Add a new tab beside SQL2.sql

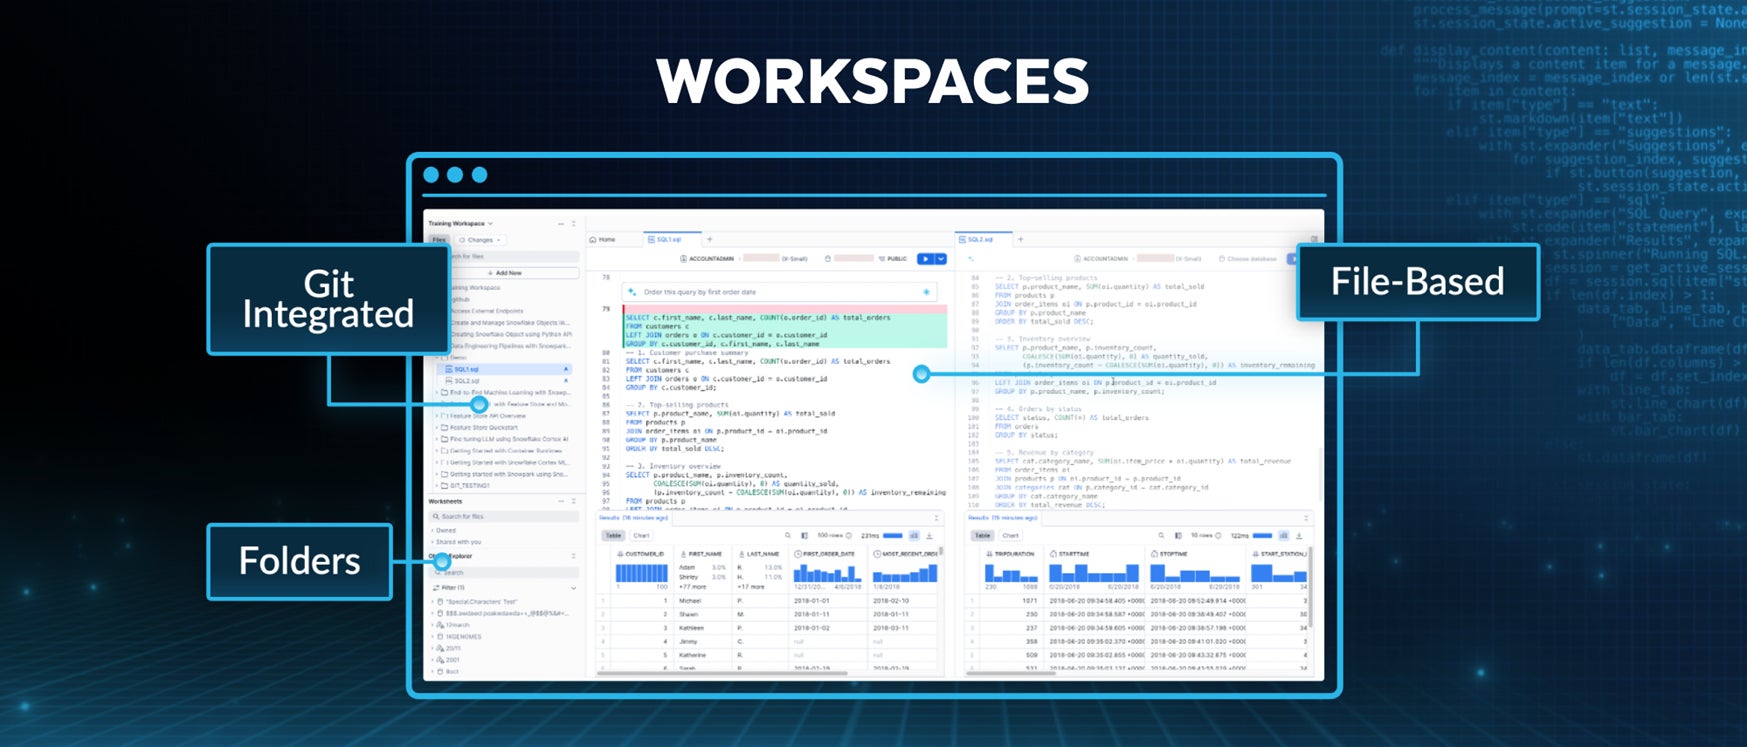coord(1021,240)
